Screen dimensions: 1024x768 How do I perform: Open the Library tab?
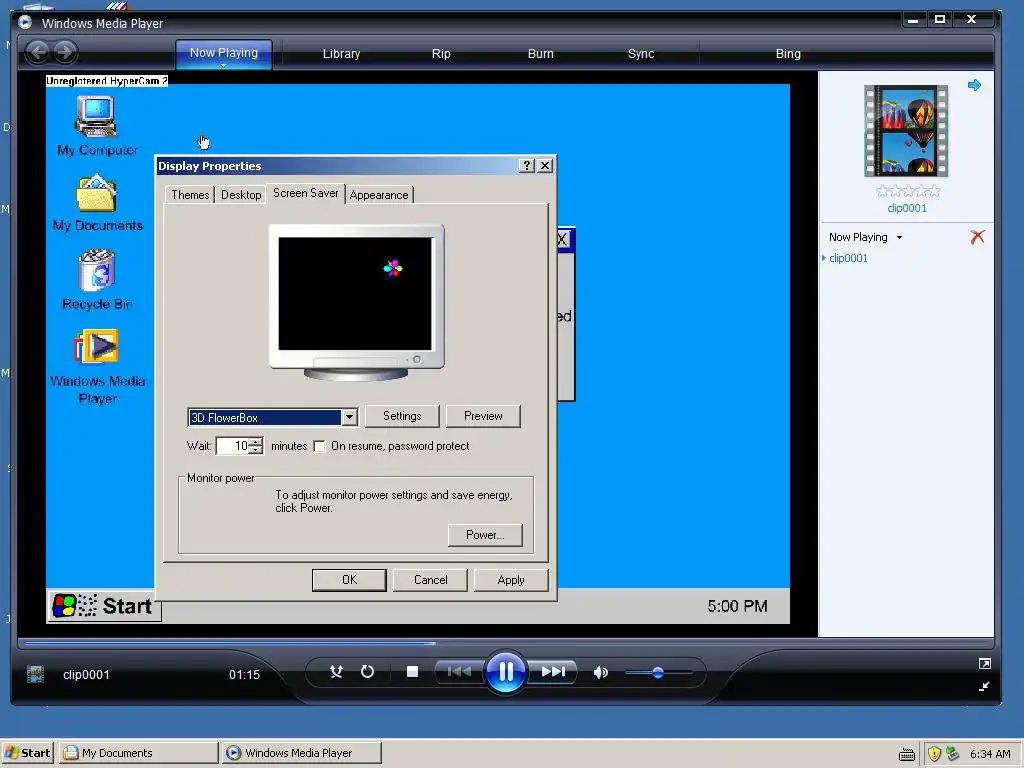pos(341,54)
